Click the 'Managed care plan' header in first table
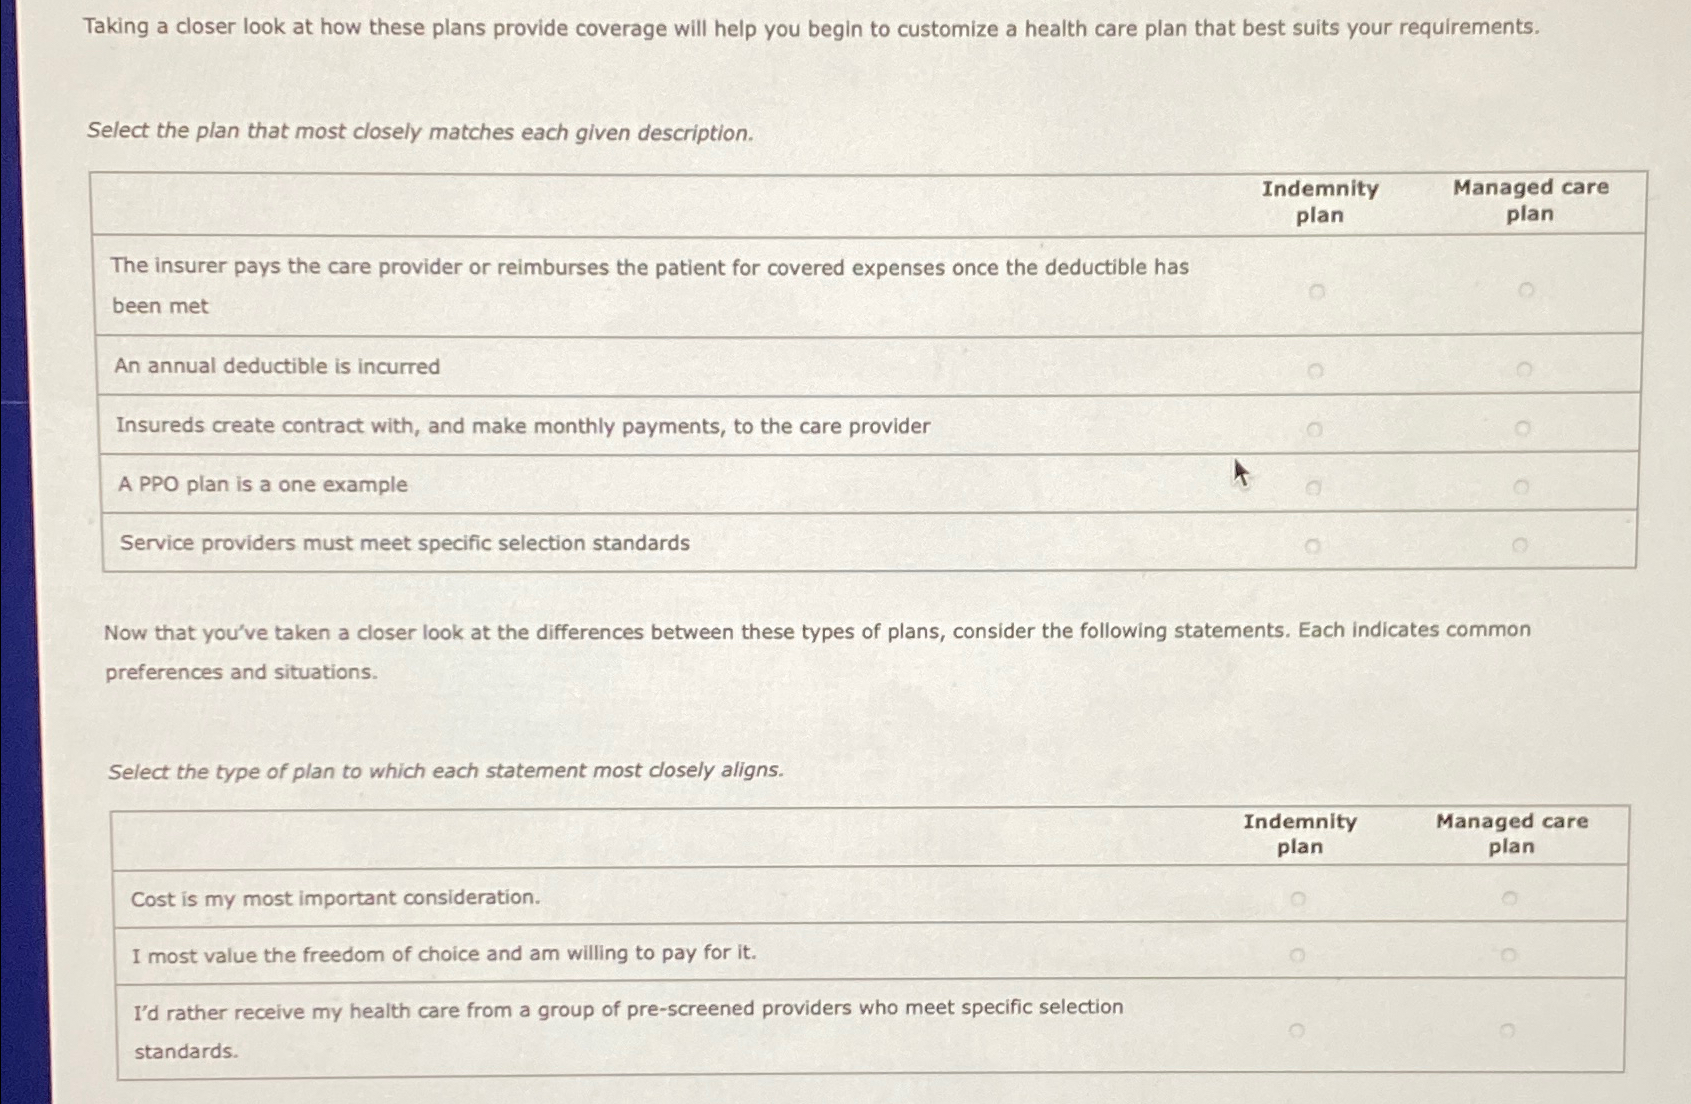The image size is (1691, 1104). tap(1531, 201)
